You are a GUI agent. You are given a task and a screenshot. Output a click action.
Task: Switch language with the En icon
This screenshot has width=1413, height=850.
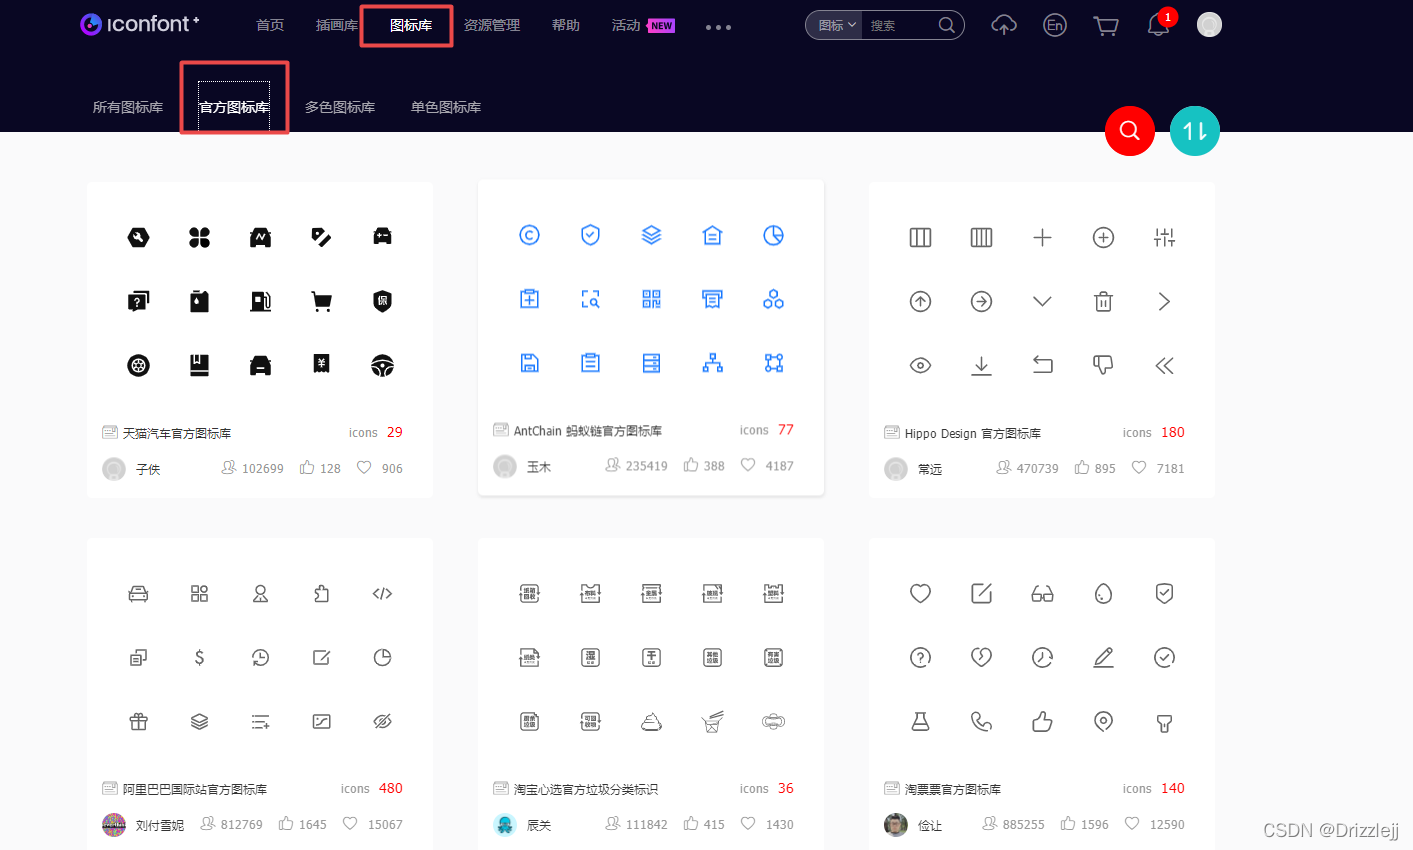(x=1054, y=25)
